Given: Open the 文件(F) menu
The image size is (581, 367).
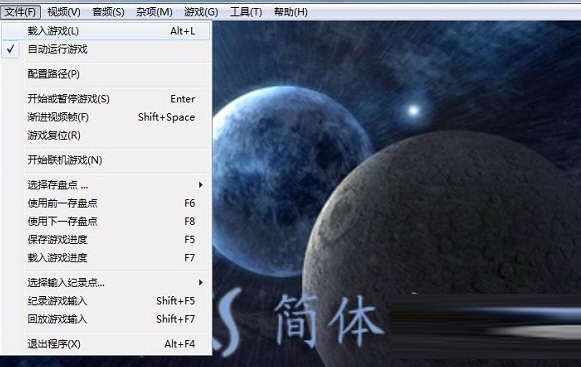Looking at the screenshot, I should 20,12.
